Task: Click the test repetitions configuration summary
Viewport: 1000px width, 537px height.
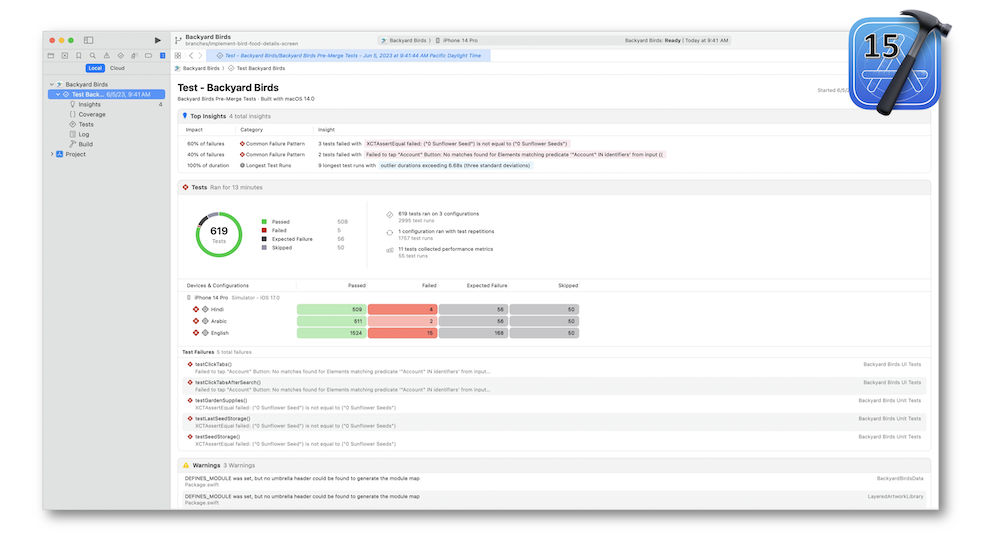Action: click(446, 232)
